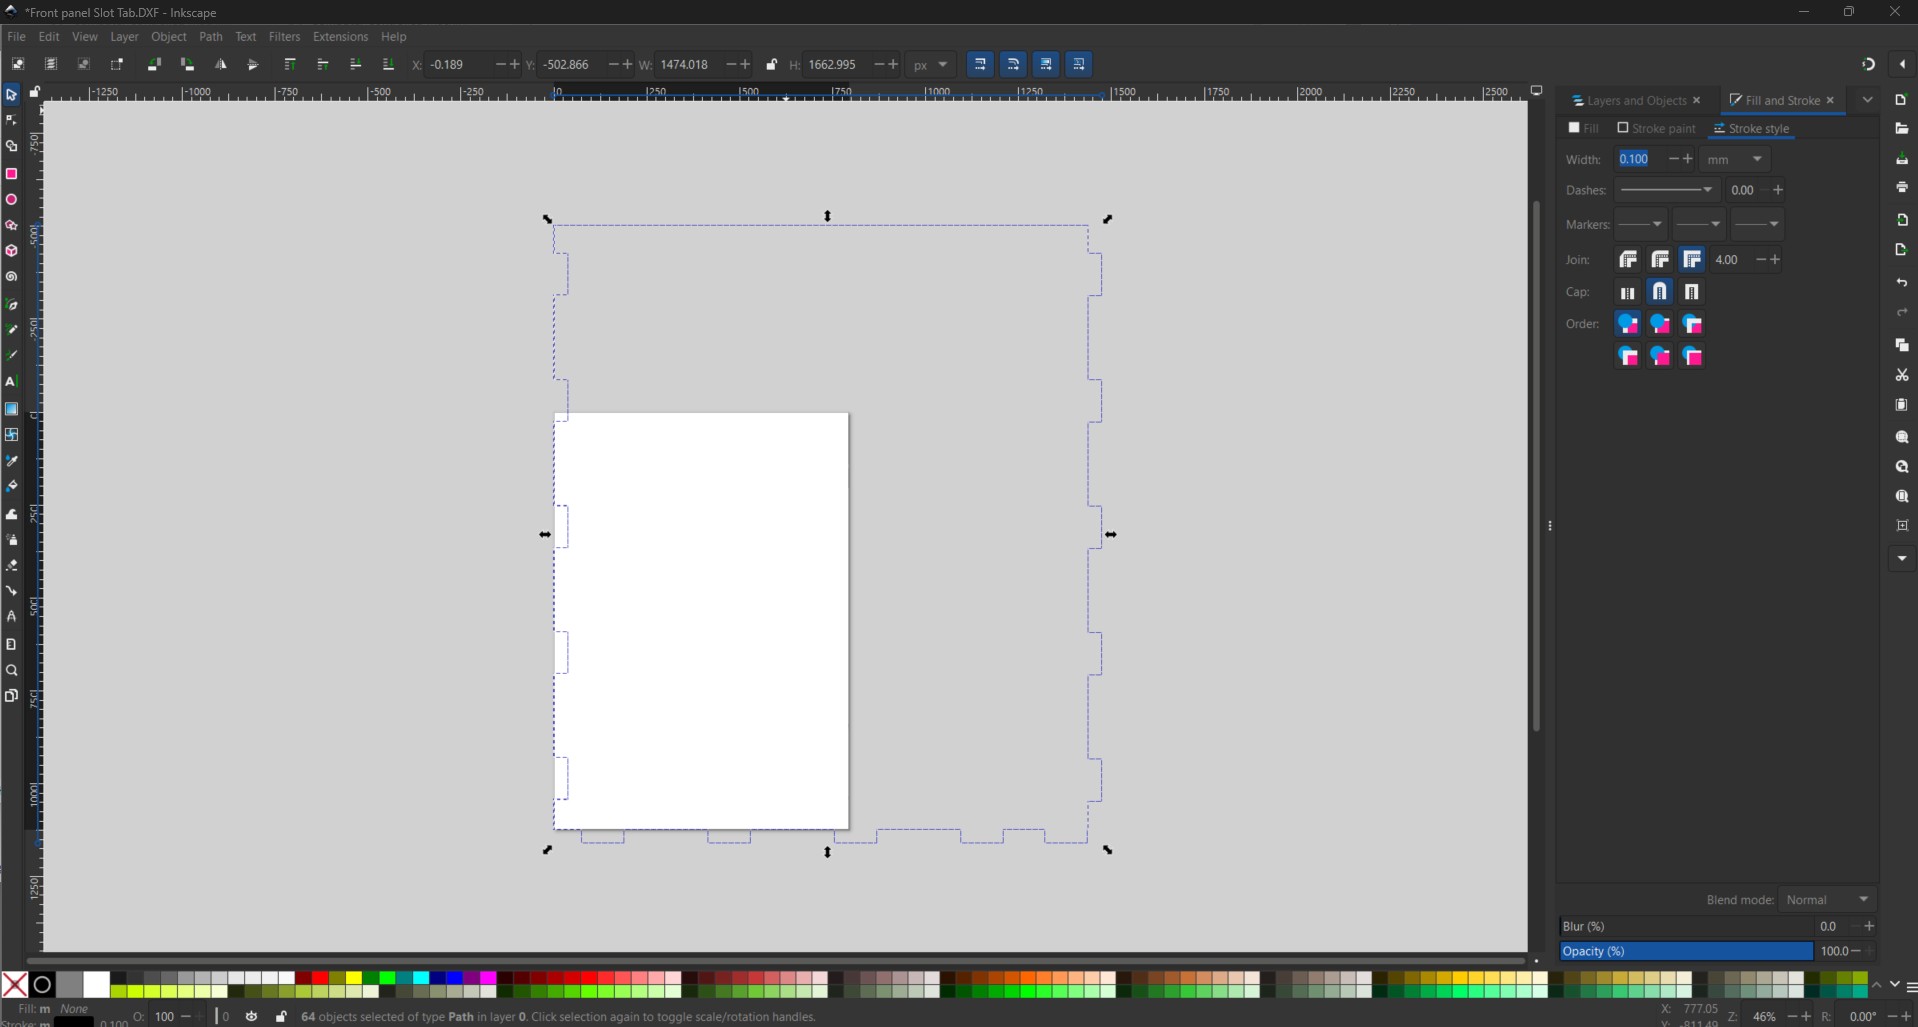Switch to the Stroke paint tab
Image resolution: width=1918 pixels, height=1027 pixels.
1657,128
